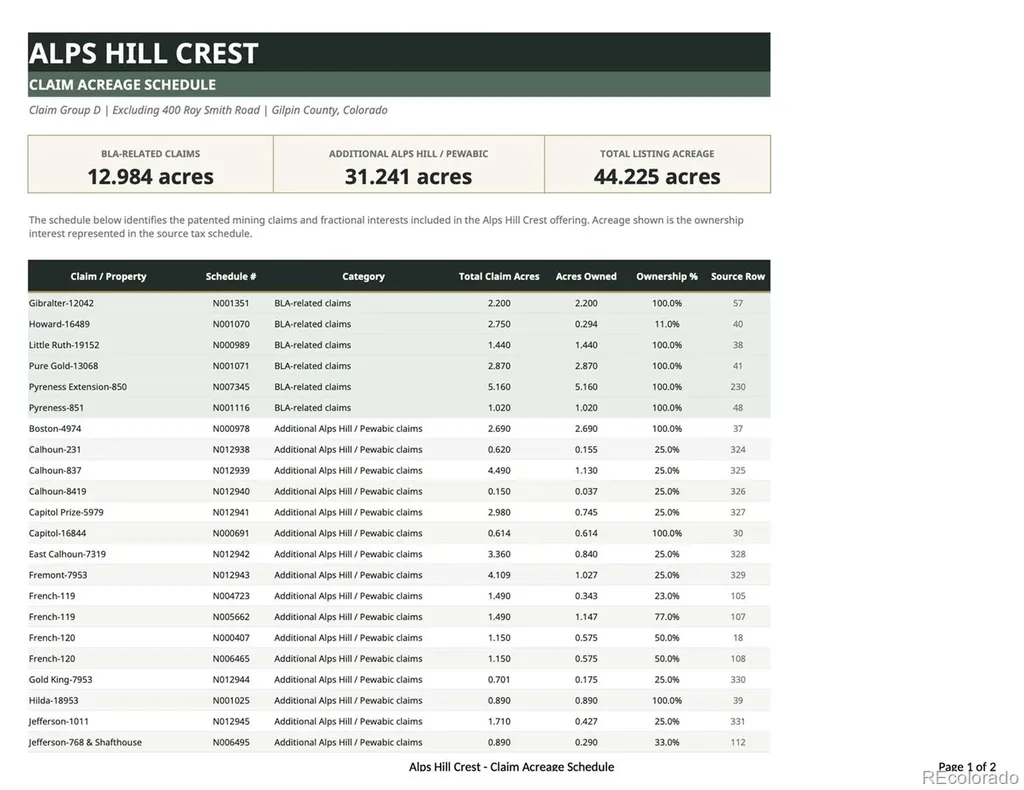Viewport: 1024px width, 790px height.
Task: Select the Howard-16489 claim name
Action: pyautogui.click(x=59, y=324)
